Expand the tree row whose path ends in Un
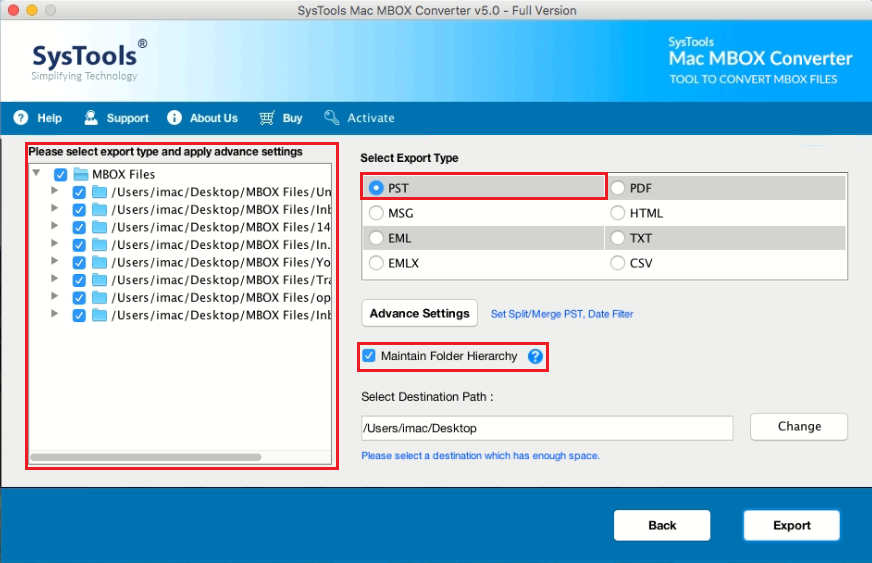This screenshot has height=563, width=872. point(54,191)
